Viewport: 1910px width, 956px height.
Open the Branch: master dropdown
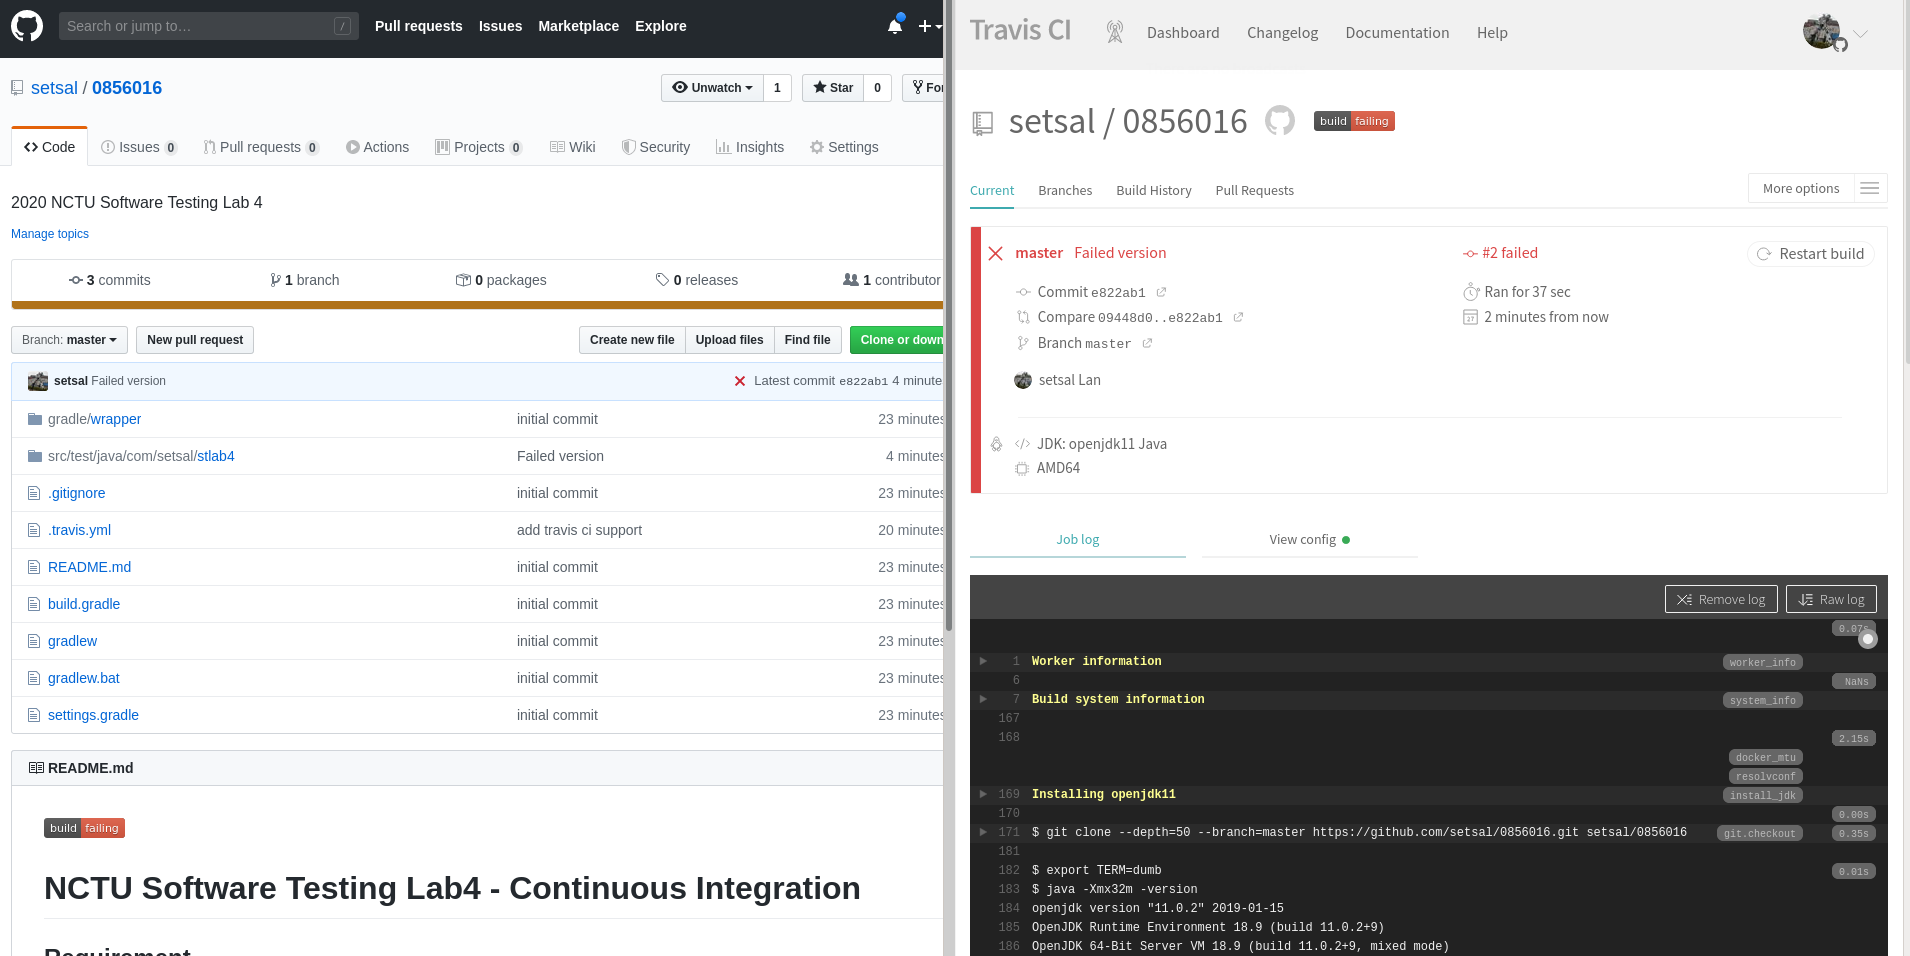click(69, 340)
